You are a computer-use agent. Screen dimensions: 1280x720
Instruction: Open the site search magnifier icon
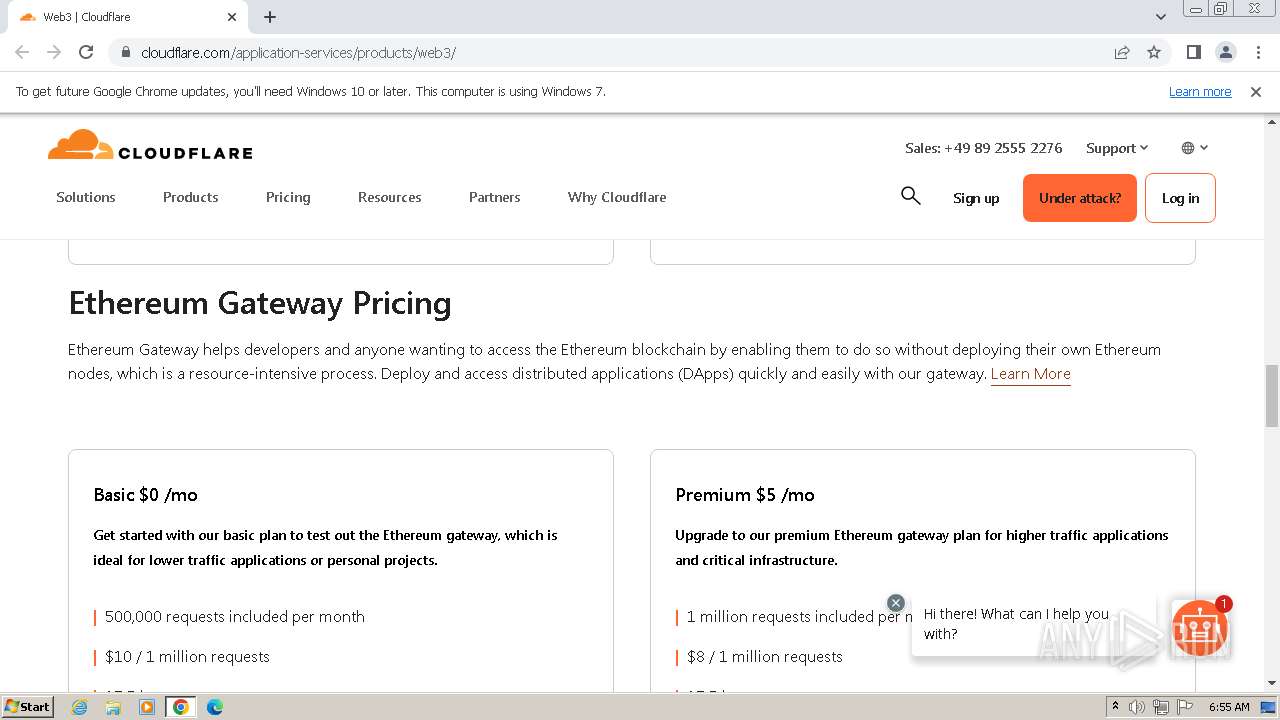[x=910, y=196]
